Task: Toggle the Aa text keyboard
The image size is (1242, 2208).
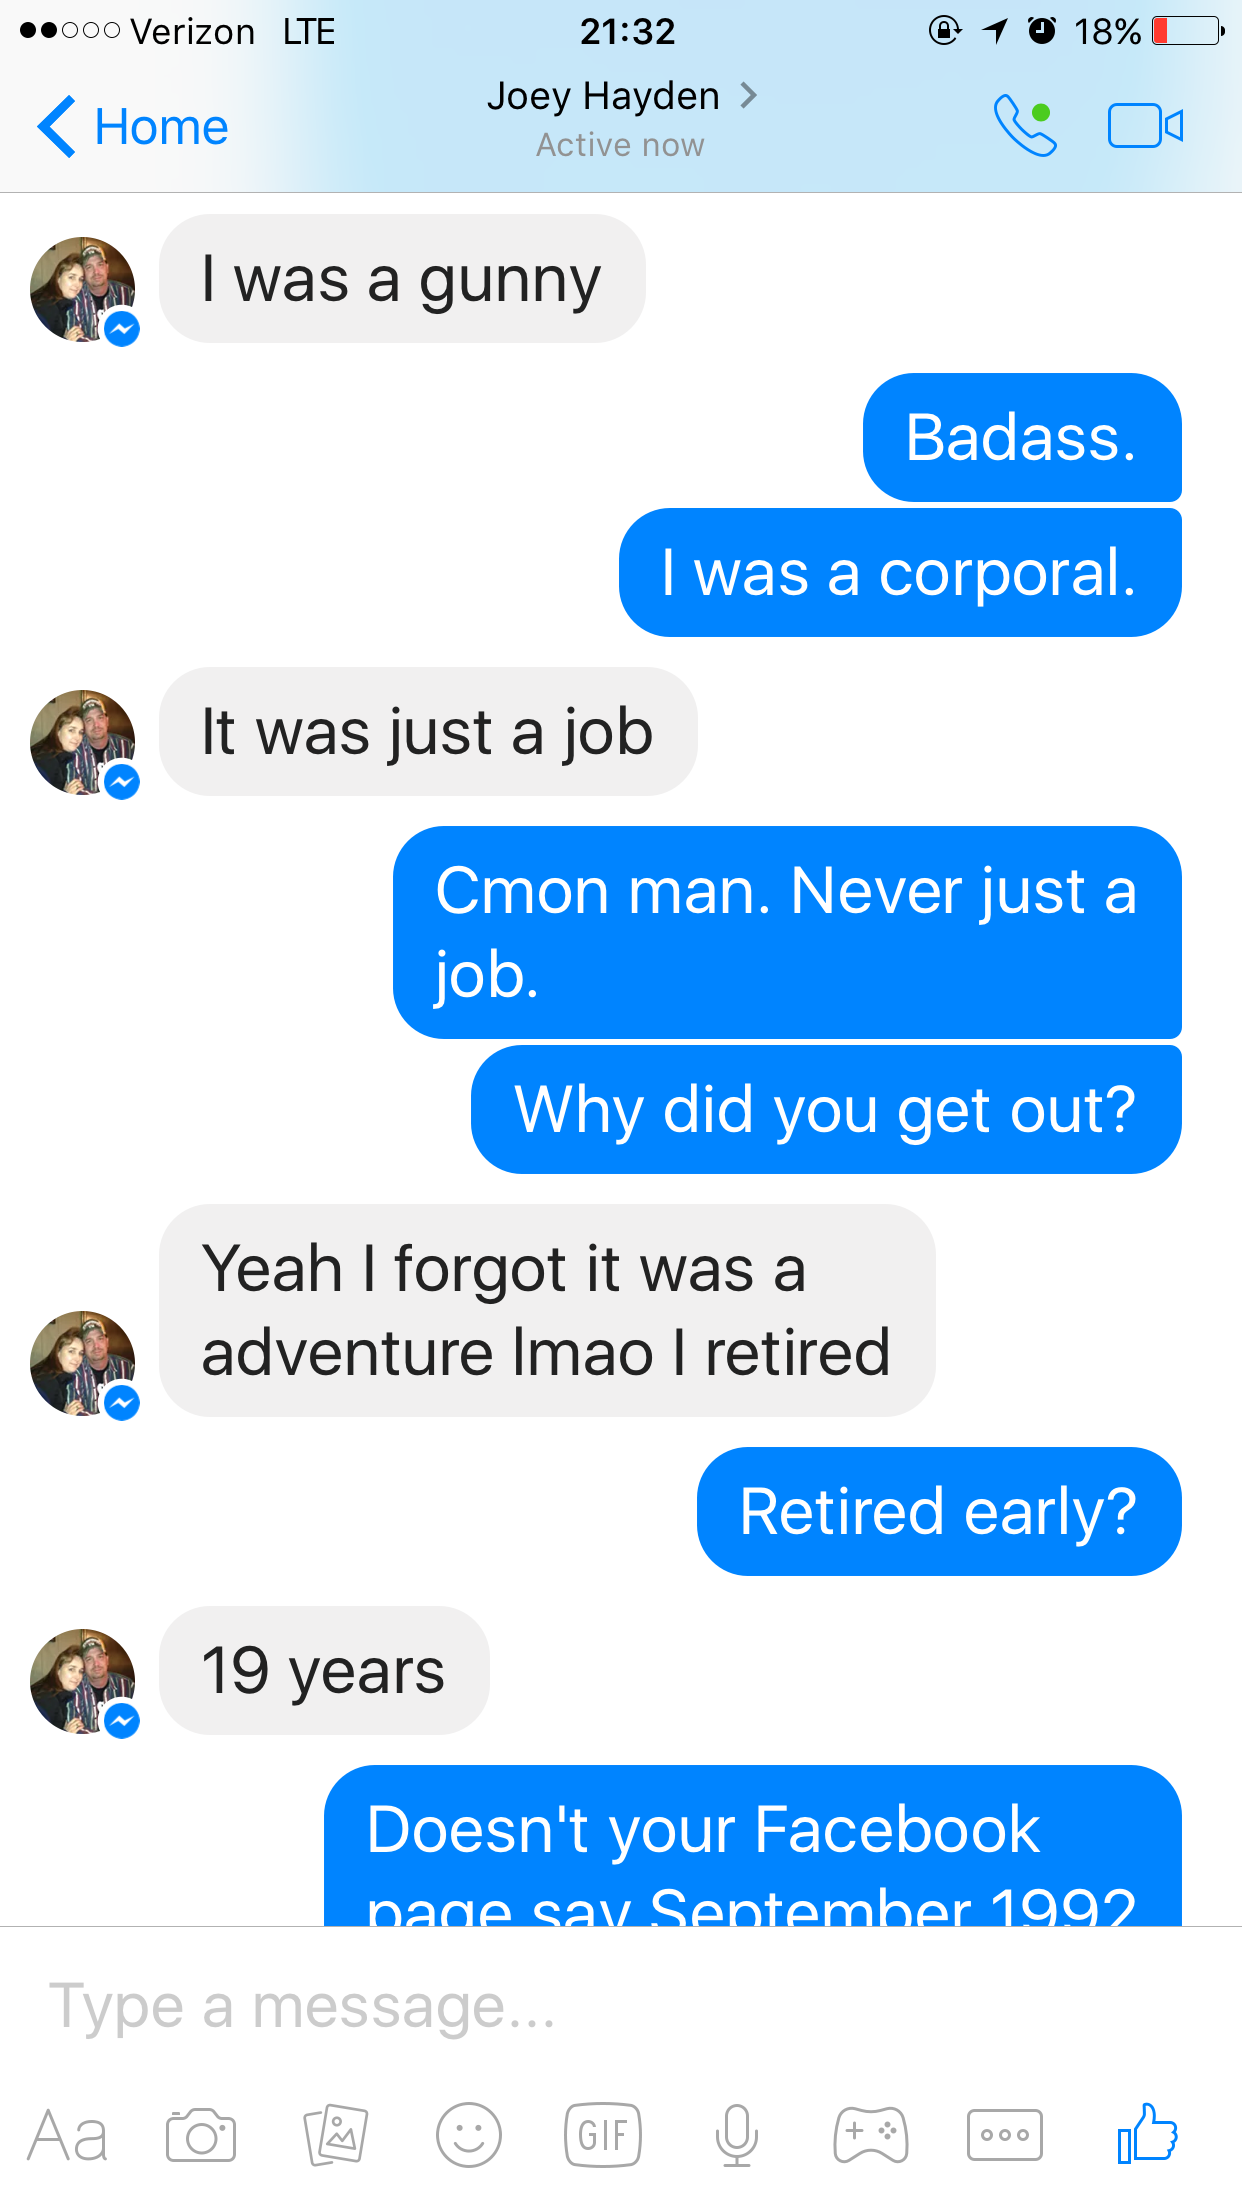Action: tap(67, 2136)
